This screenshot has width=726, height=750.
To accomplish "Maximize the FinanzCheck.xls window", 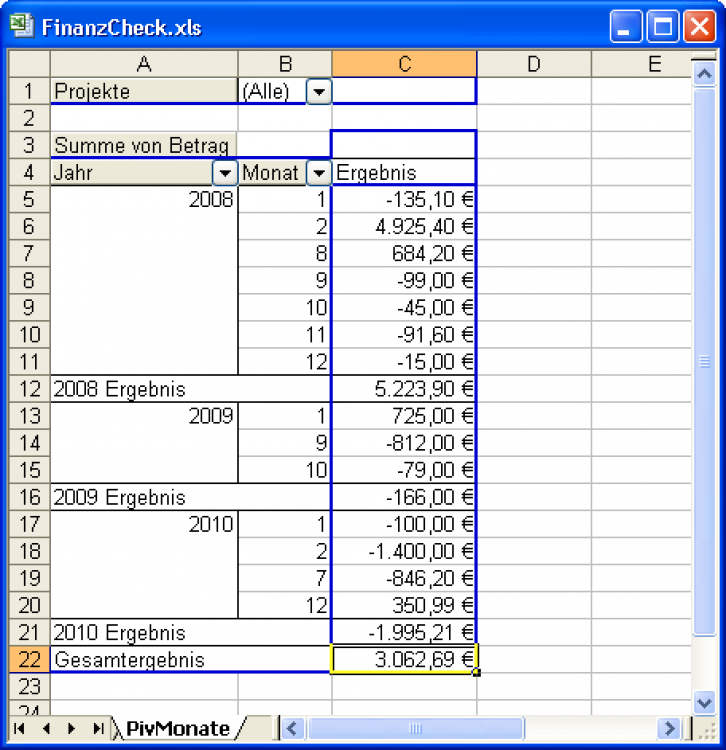I will (x=662, y=27).
